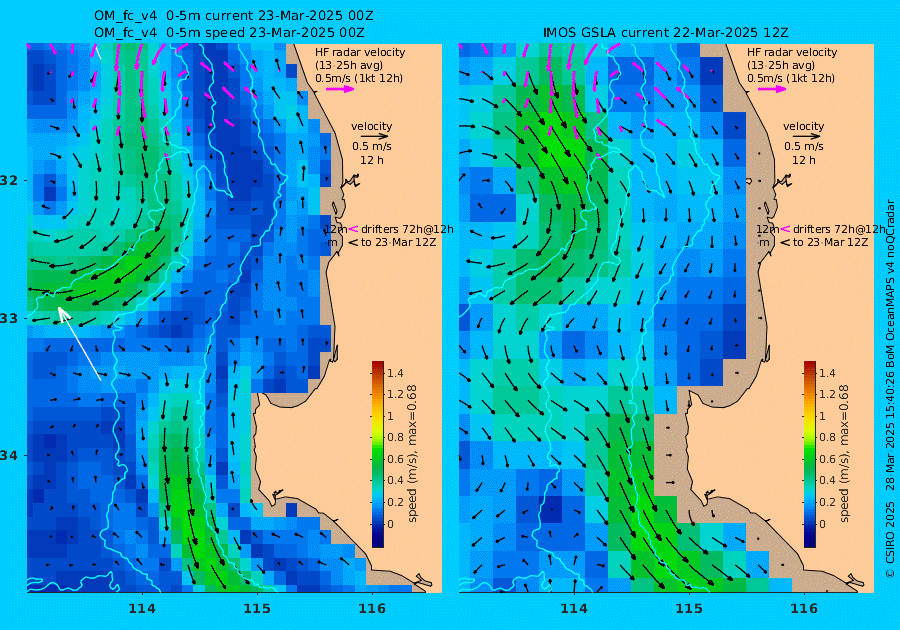The height and width of the screenshot is (630, 900).
Task: Click the 0.2 tick on the right color bar
Action: tap(827, 502)
